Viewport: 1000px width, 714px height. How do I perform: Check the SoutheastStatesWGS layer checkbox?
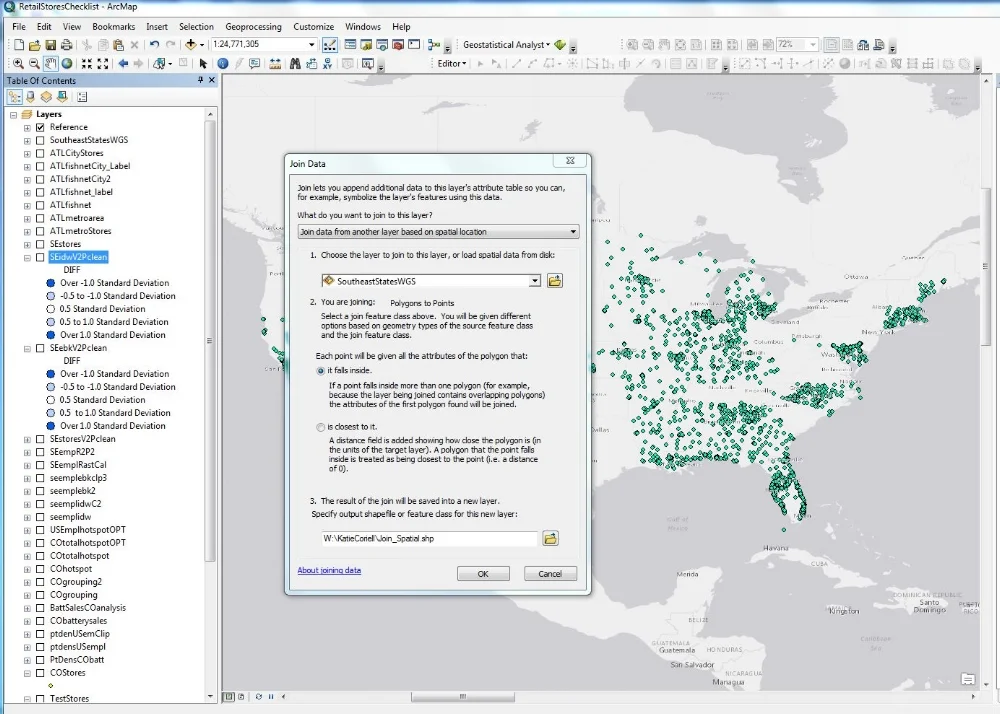40,140
